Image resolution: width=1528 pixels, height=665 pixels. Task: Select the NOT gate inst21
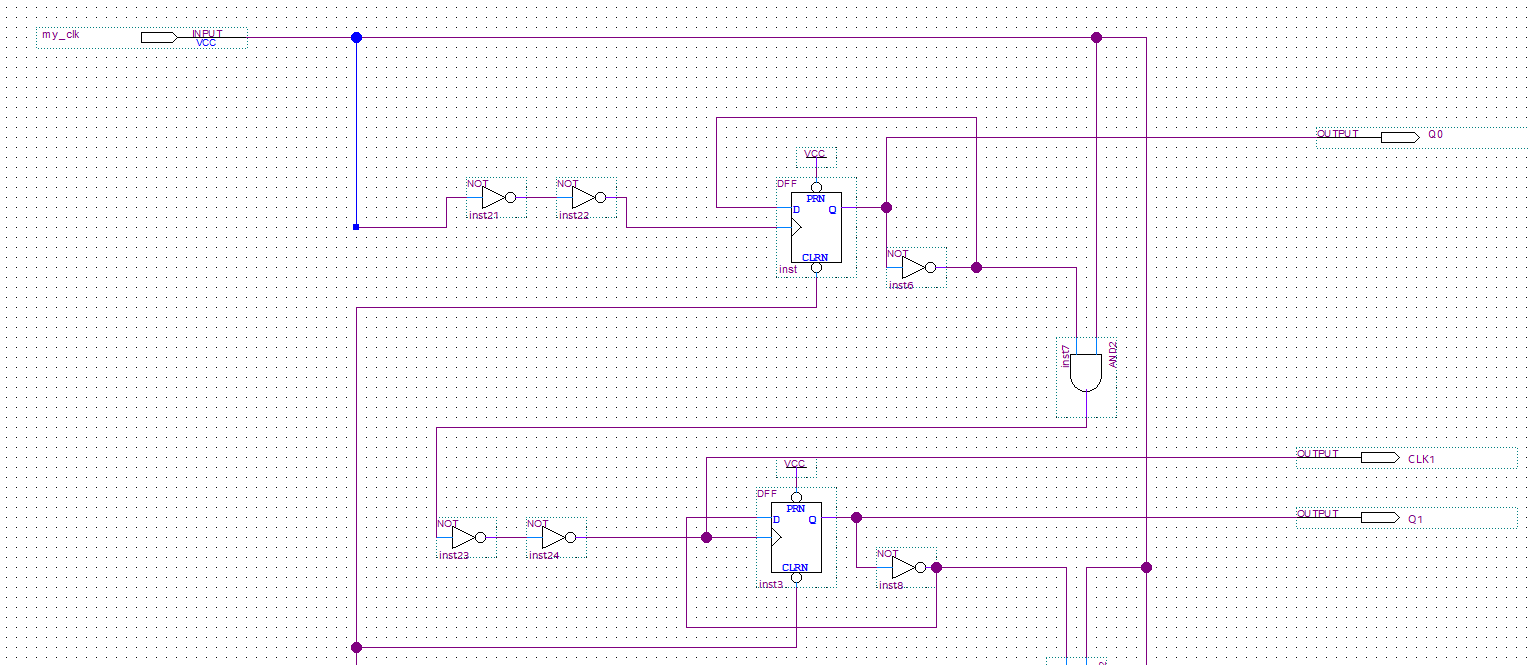pos(493,198)
